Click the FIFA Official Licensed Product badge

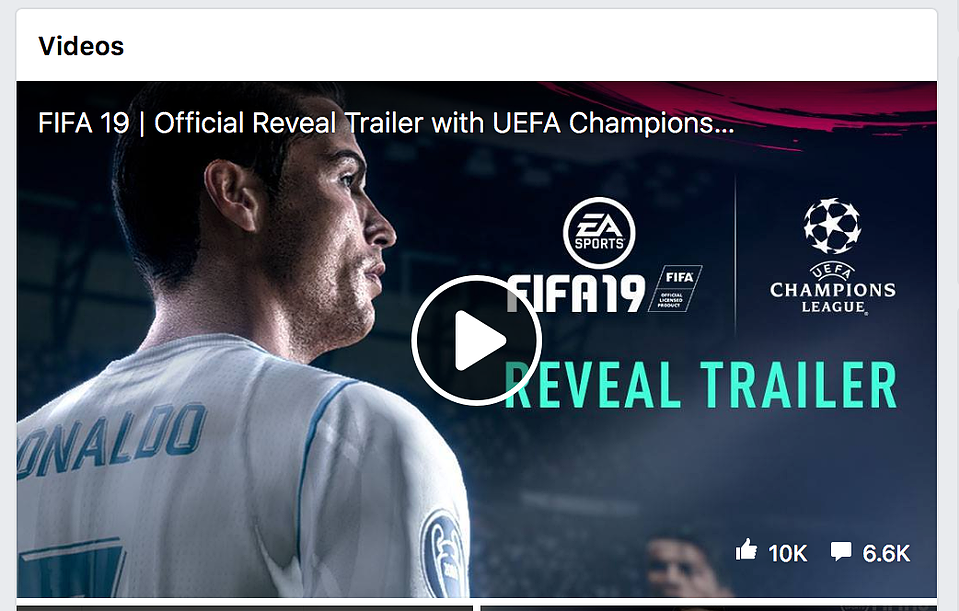pos(675,289)
